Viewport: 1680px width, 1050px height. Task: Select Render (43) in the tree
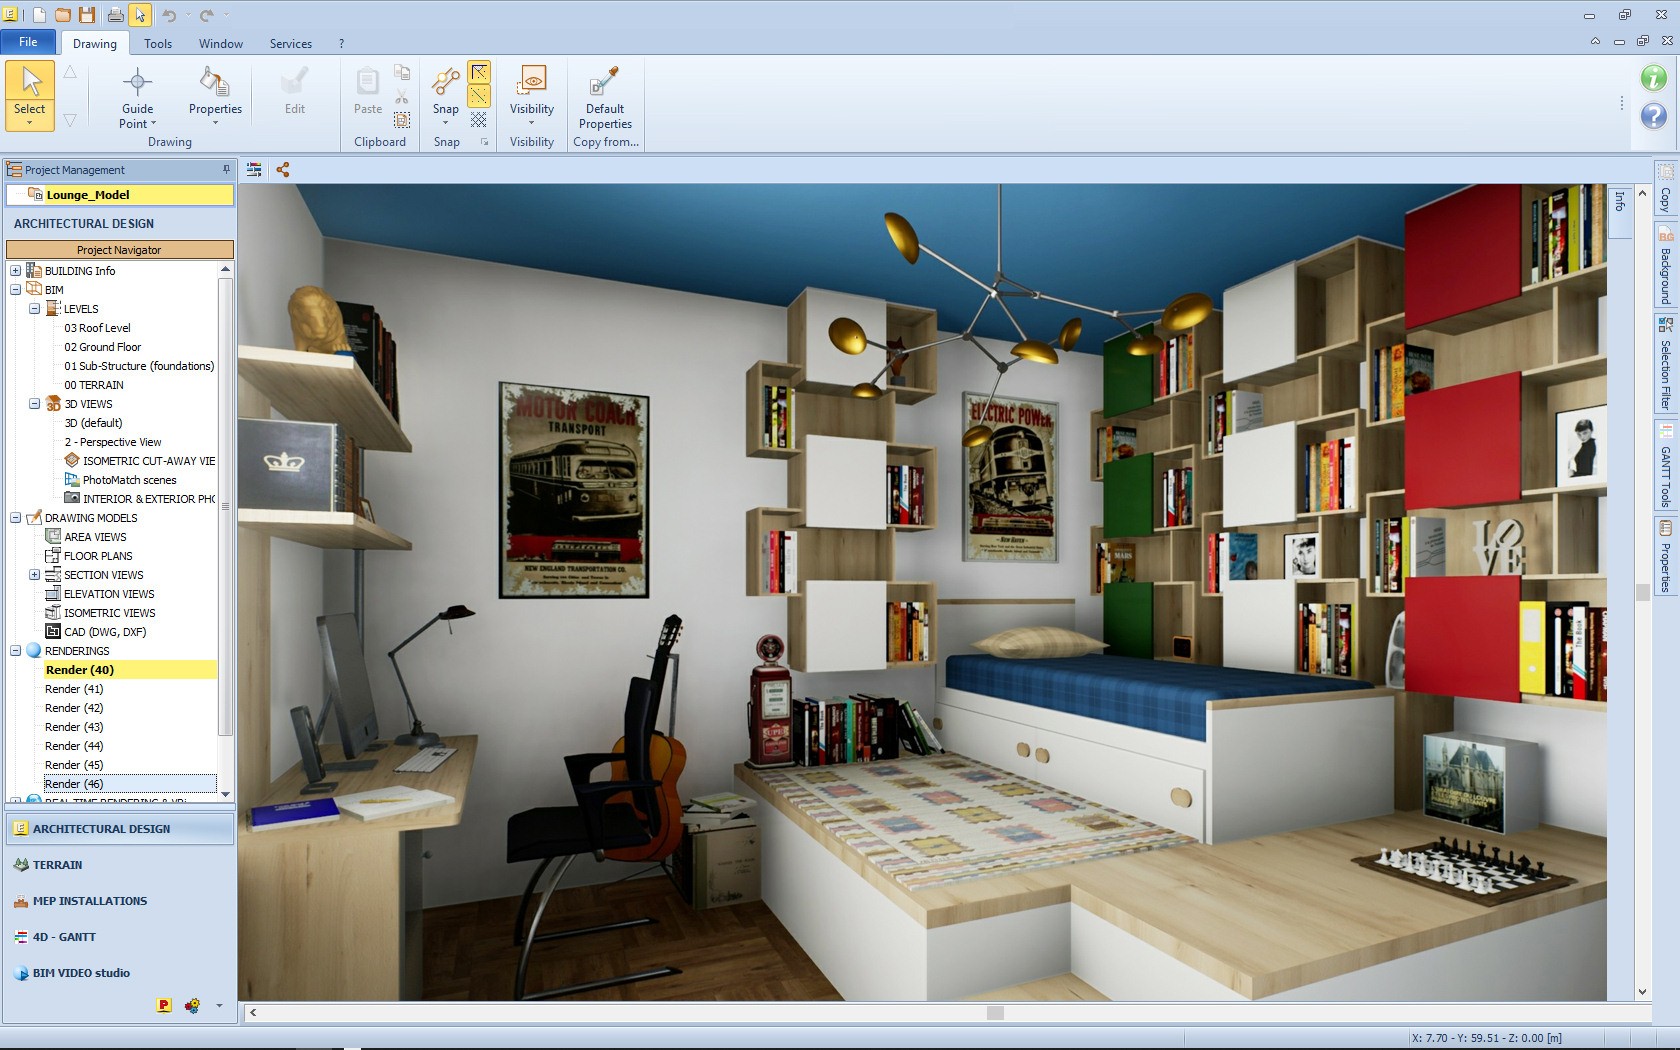tap(74, 727)
